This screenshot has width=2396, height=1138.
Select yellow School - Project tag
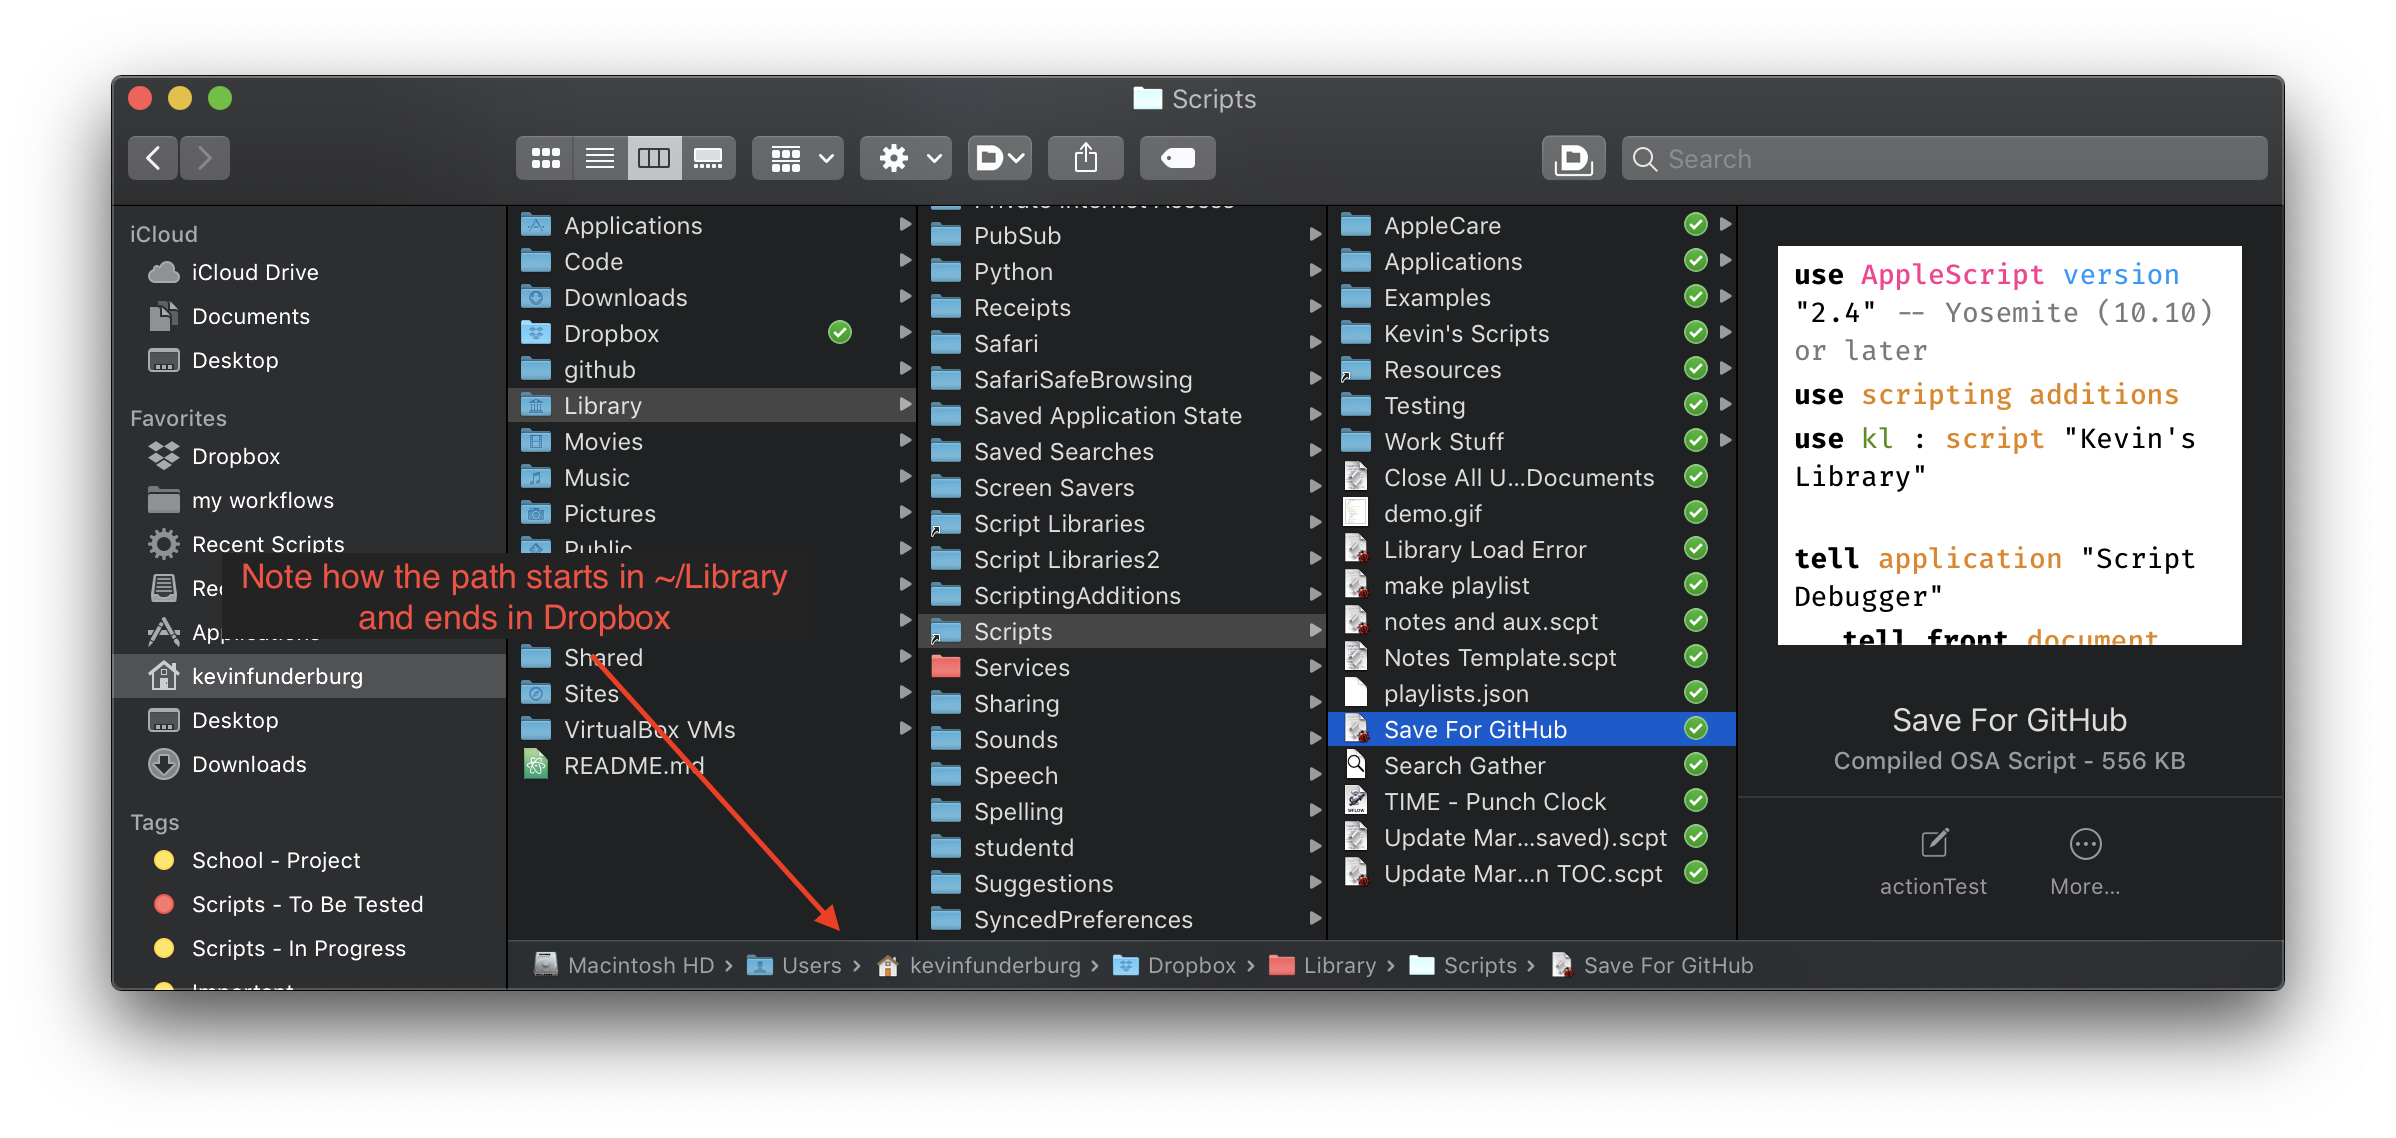(276, 860)
